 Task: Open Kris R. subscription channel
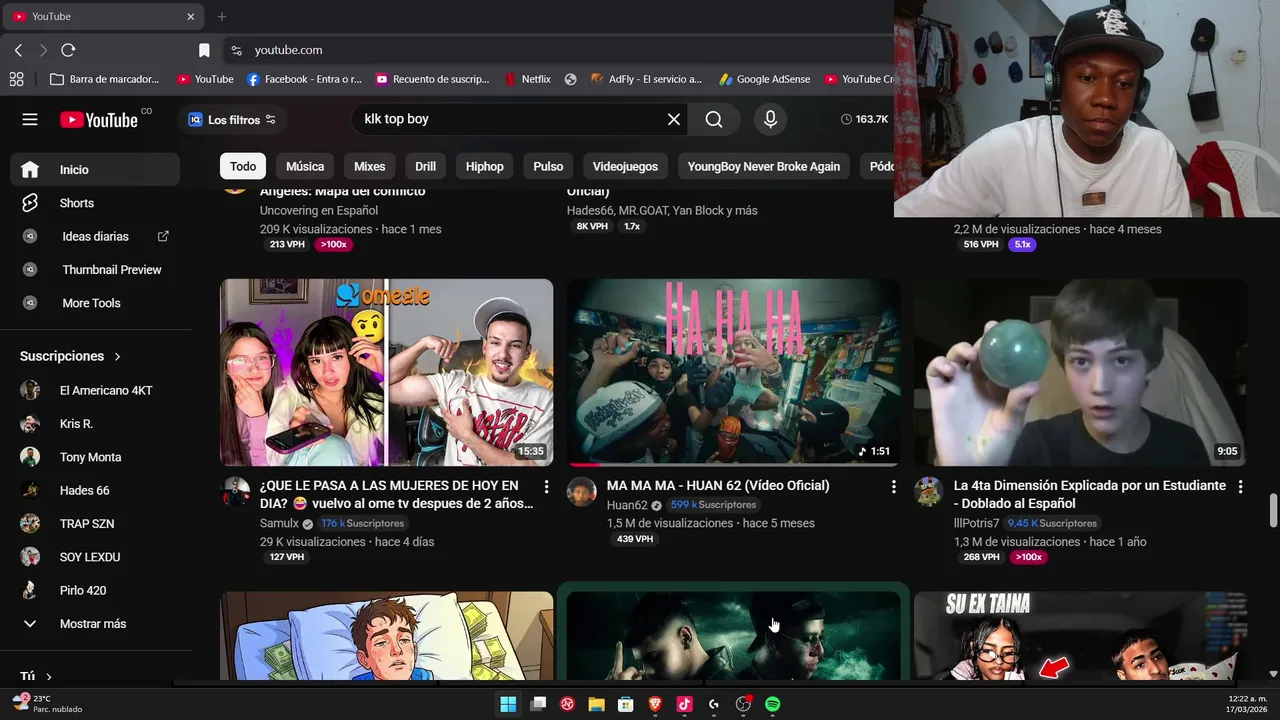coord(95,424)
